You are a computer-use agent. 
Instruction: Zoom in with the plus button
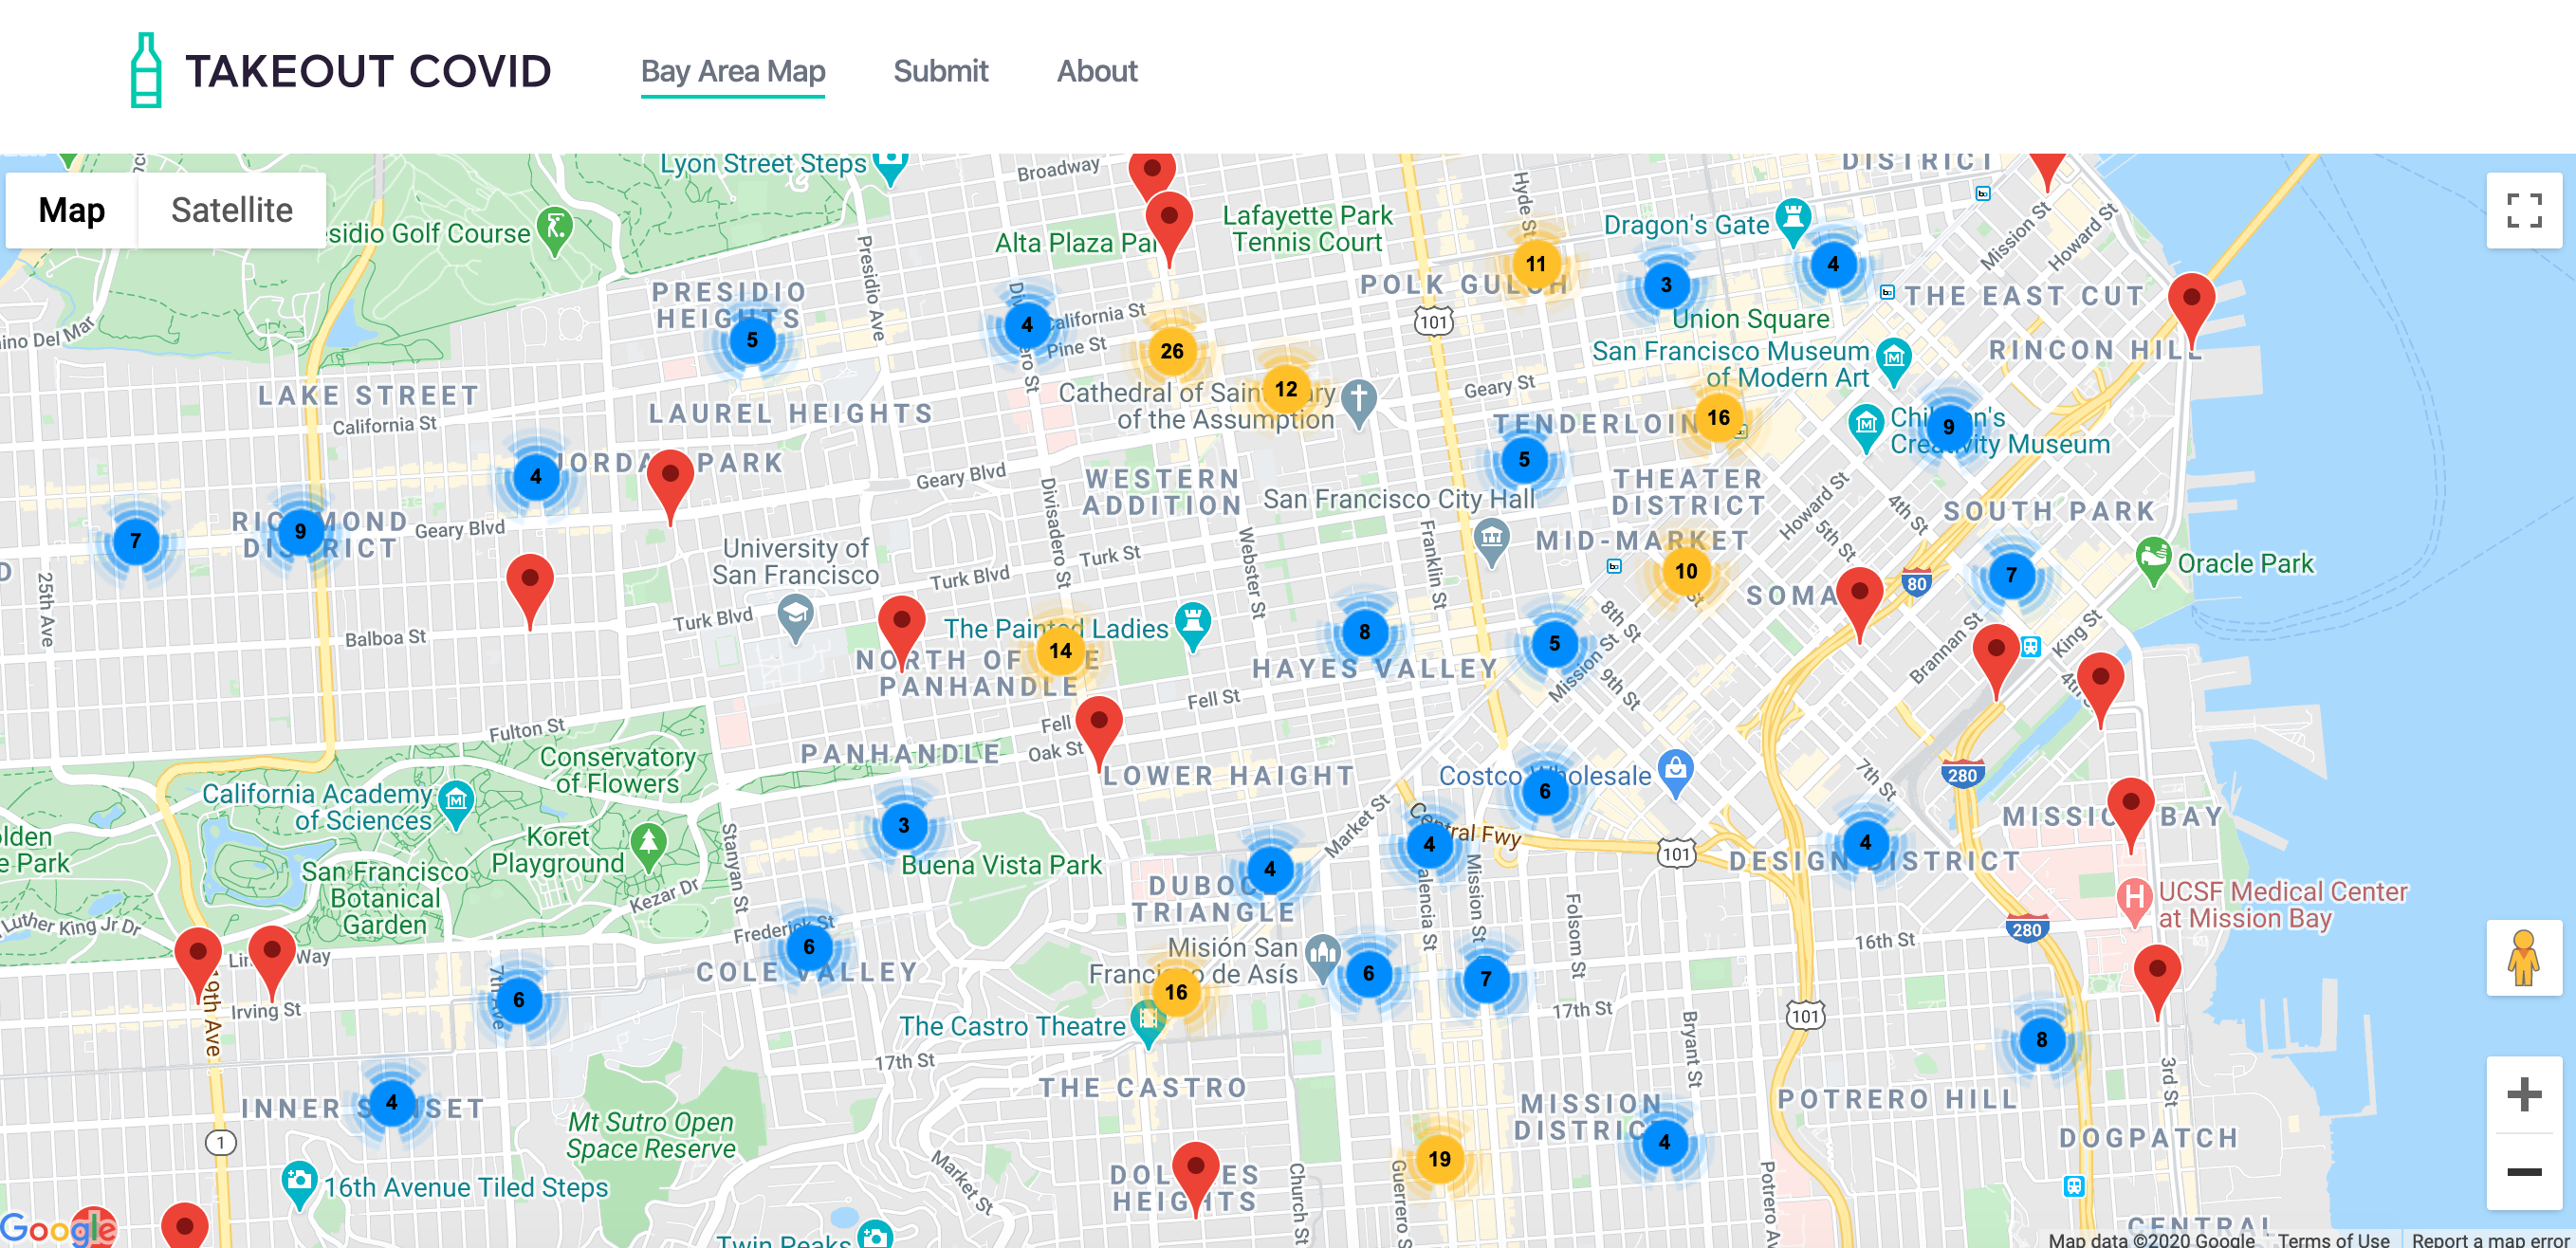[2524, 1094]
